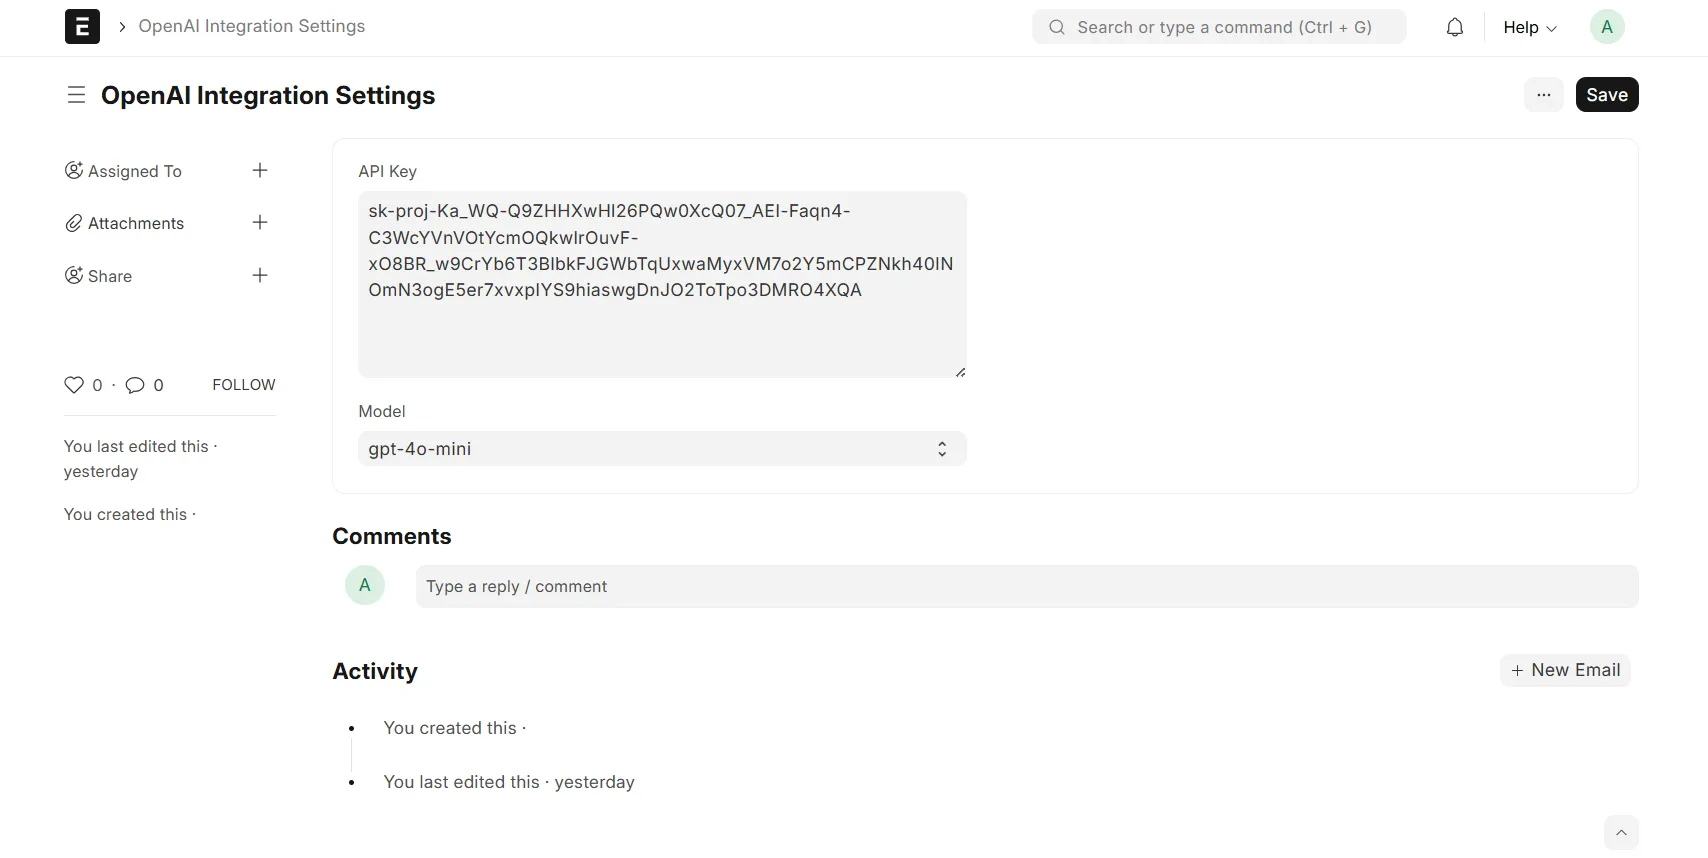Viewport: 1708px width, 858px height.
Task: Add a share with the plus icon
Action: click(260, 275)
